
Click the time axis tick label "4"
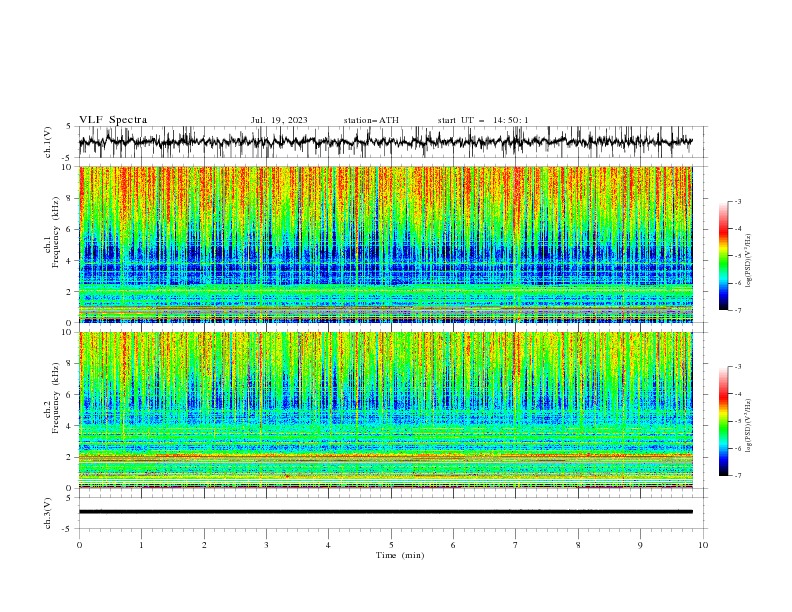point(328,545)
